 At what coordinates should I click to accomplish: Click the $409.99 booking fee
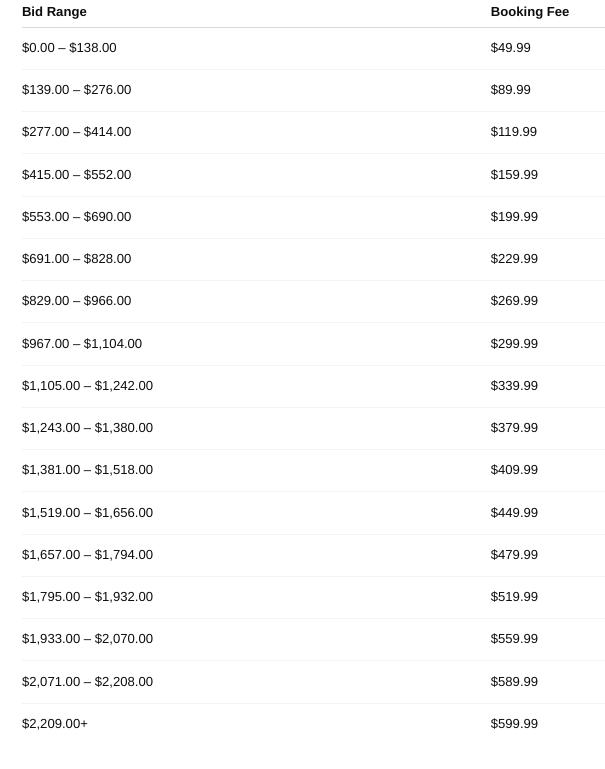coord(513,470)
